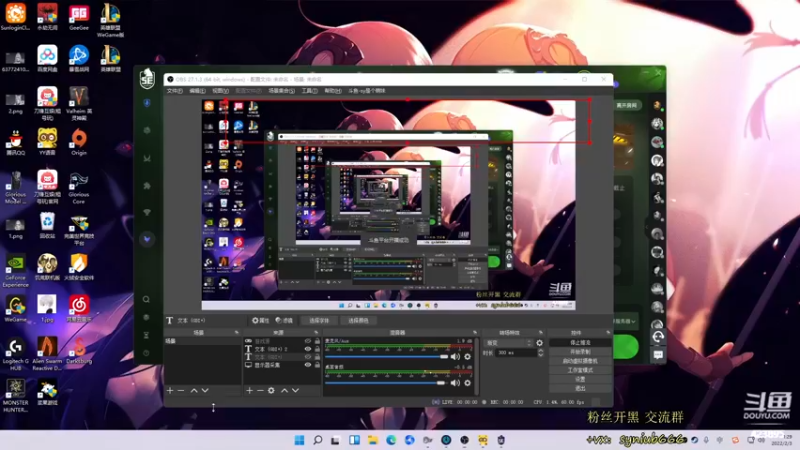The height and width of the screenshot is (450, 800).
Task: Pop out the 转场特效 dock panel
Action: pos(541,333)
